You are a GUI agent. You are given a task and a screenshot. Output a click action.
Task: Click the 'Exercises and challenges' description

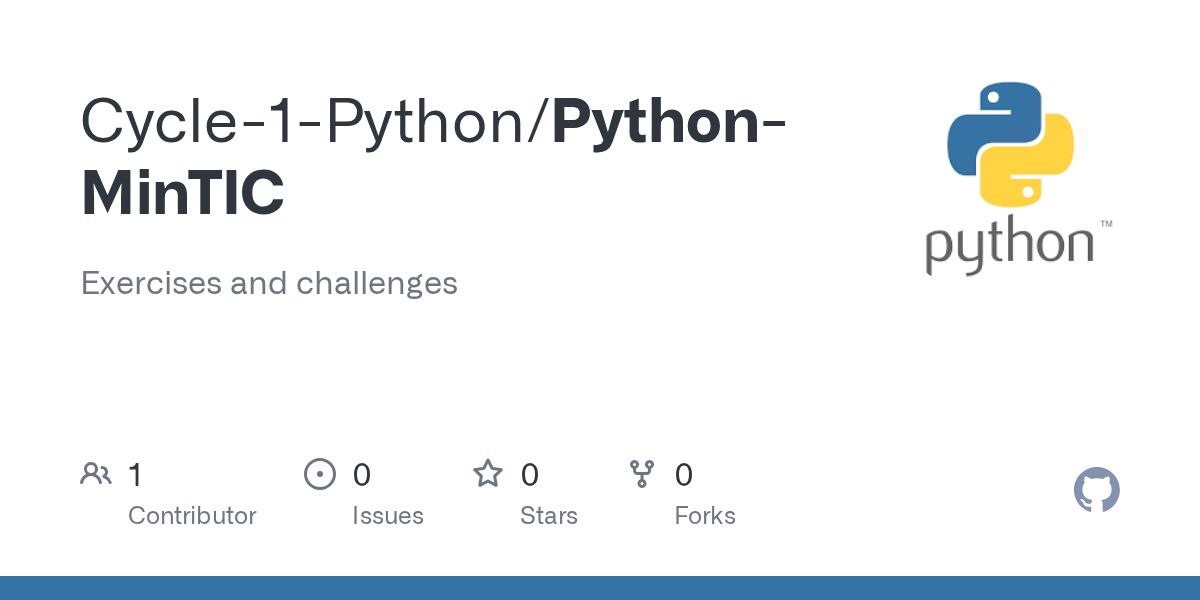(x=269, y=283)
